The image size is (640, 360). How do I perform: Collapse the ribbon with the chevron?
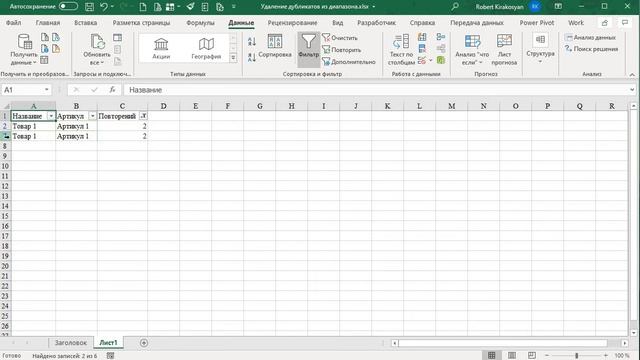click(x=632, y=74)
